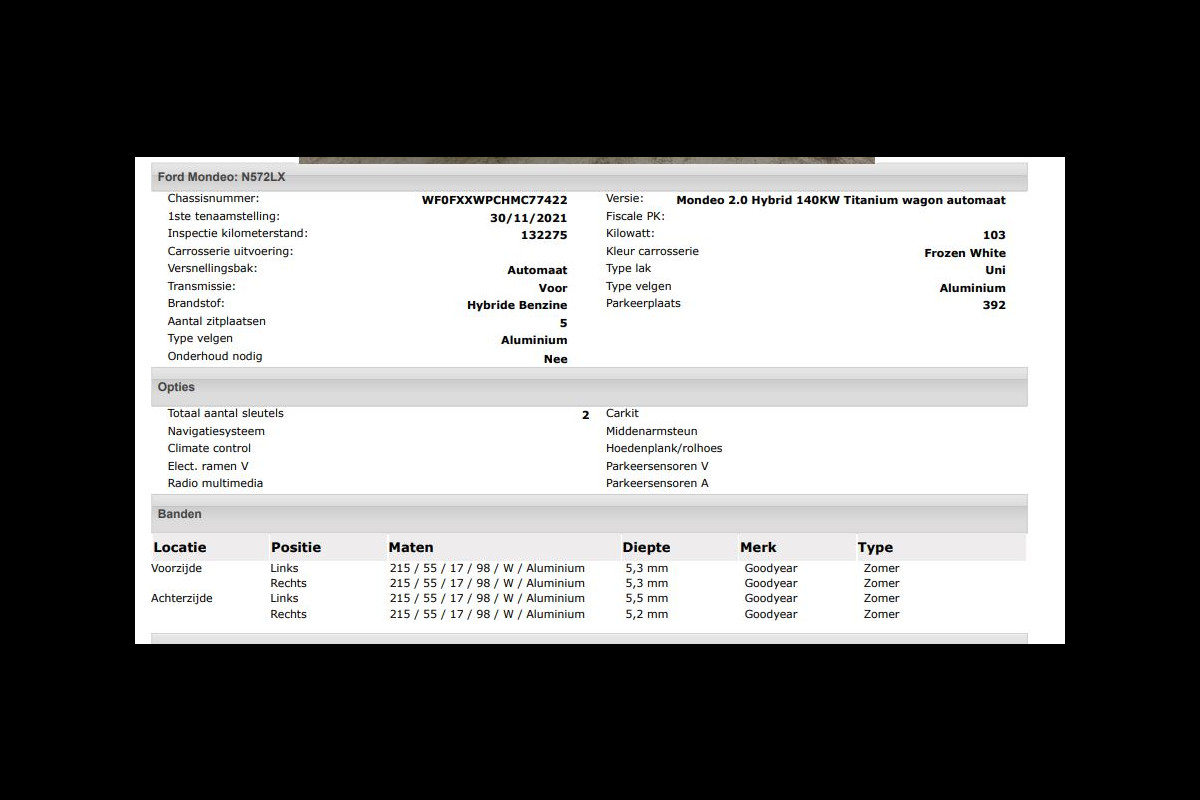The image size is (1200, 800).
Task: Click the Hybride Benzine fuel value
Action: [x=516, y=305]
